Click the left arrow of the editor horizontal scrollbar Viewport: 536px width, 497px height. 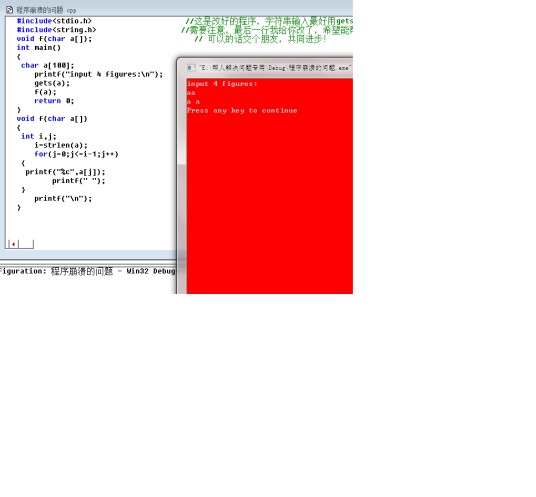[13, 244]
